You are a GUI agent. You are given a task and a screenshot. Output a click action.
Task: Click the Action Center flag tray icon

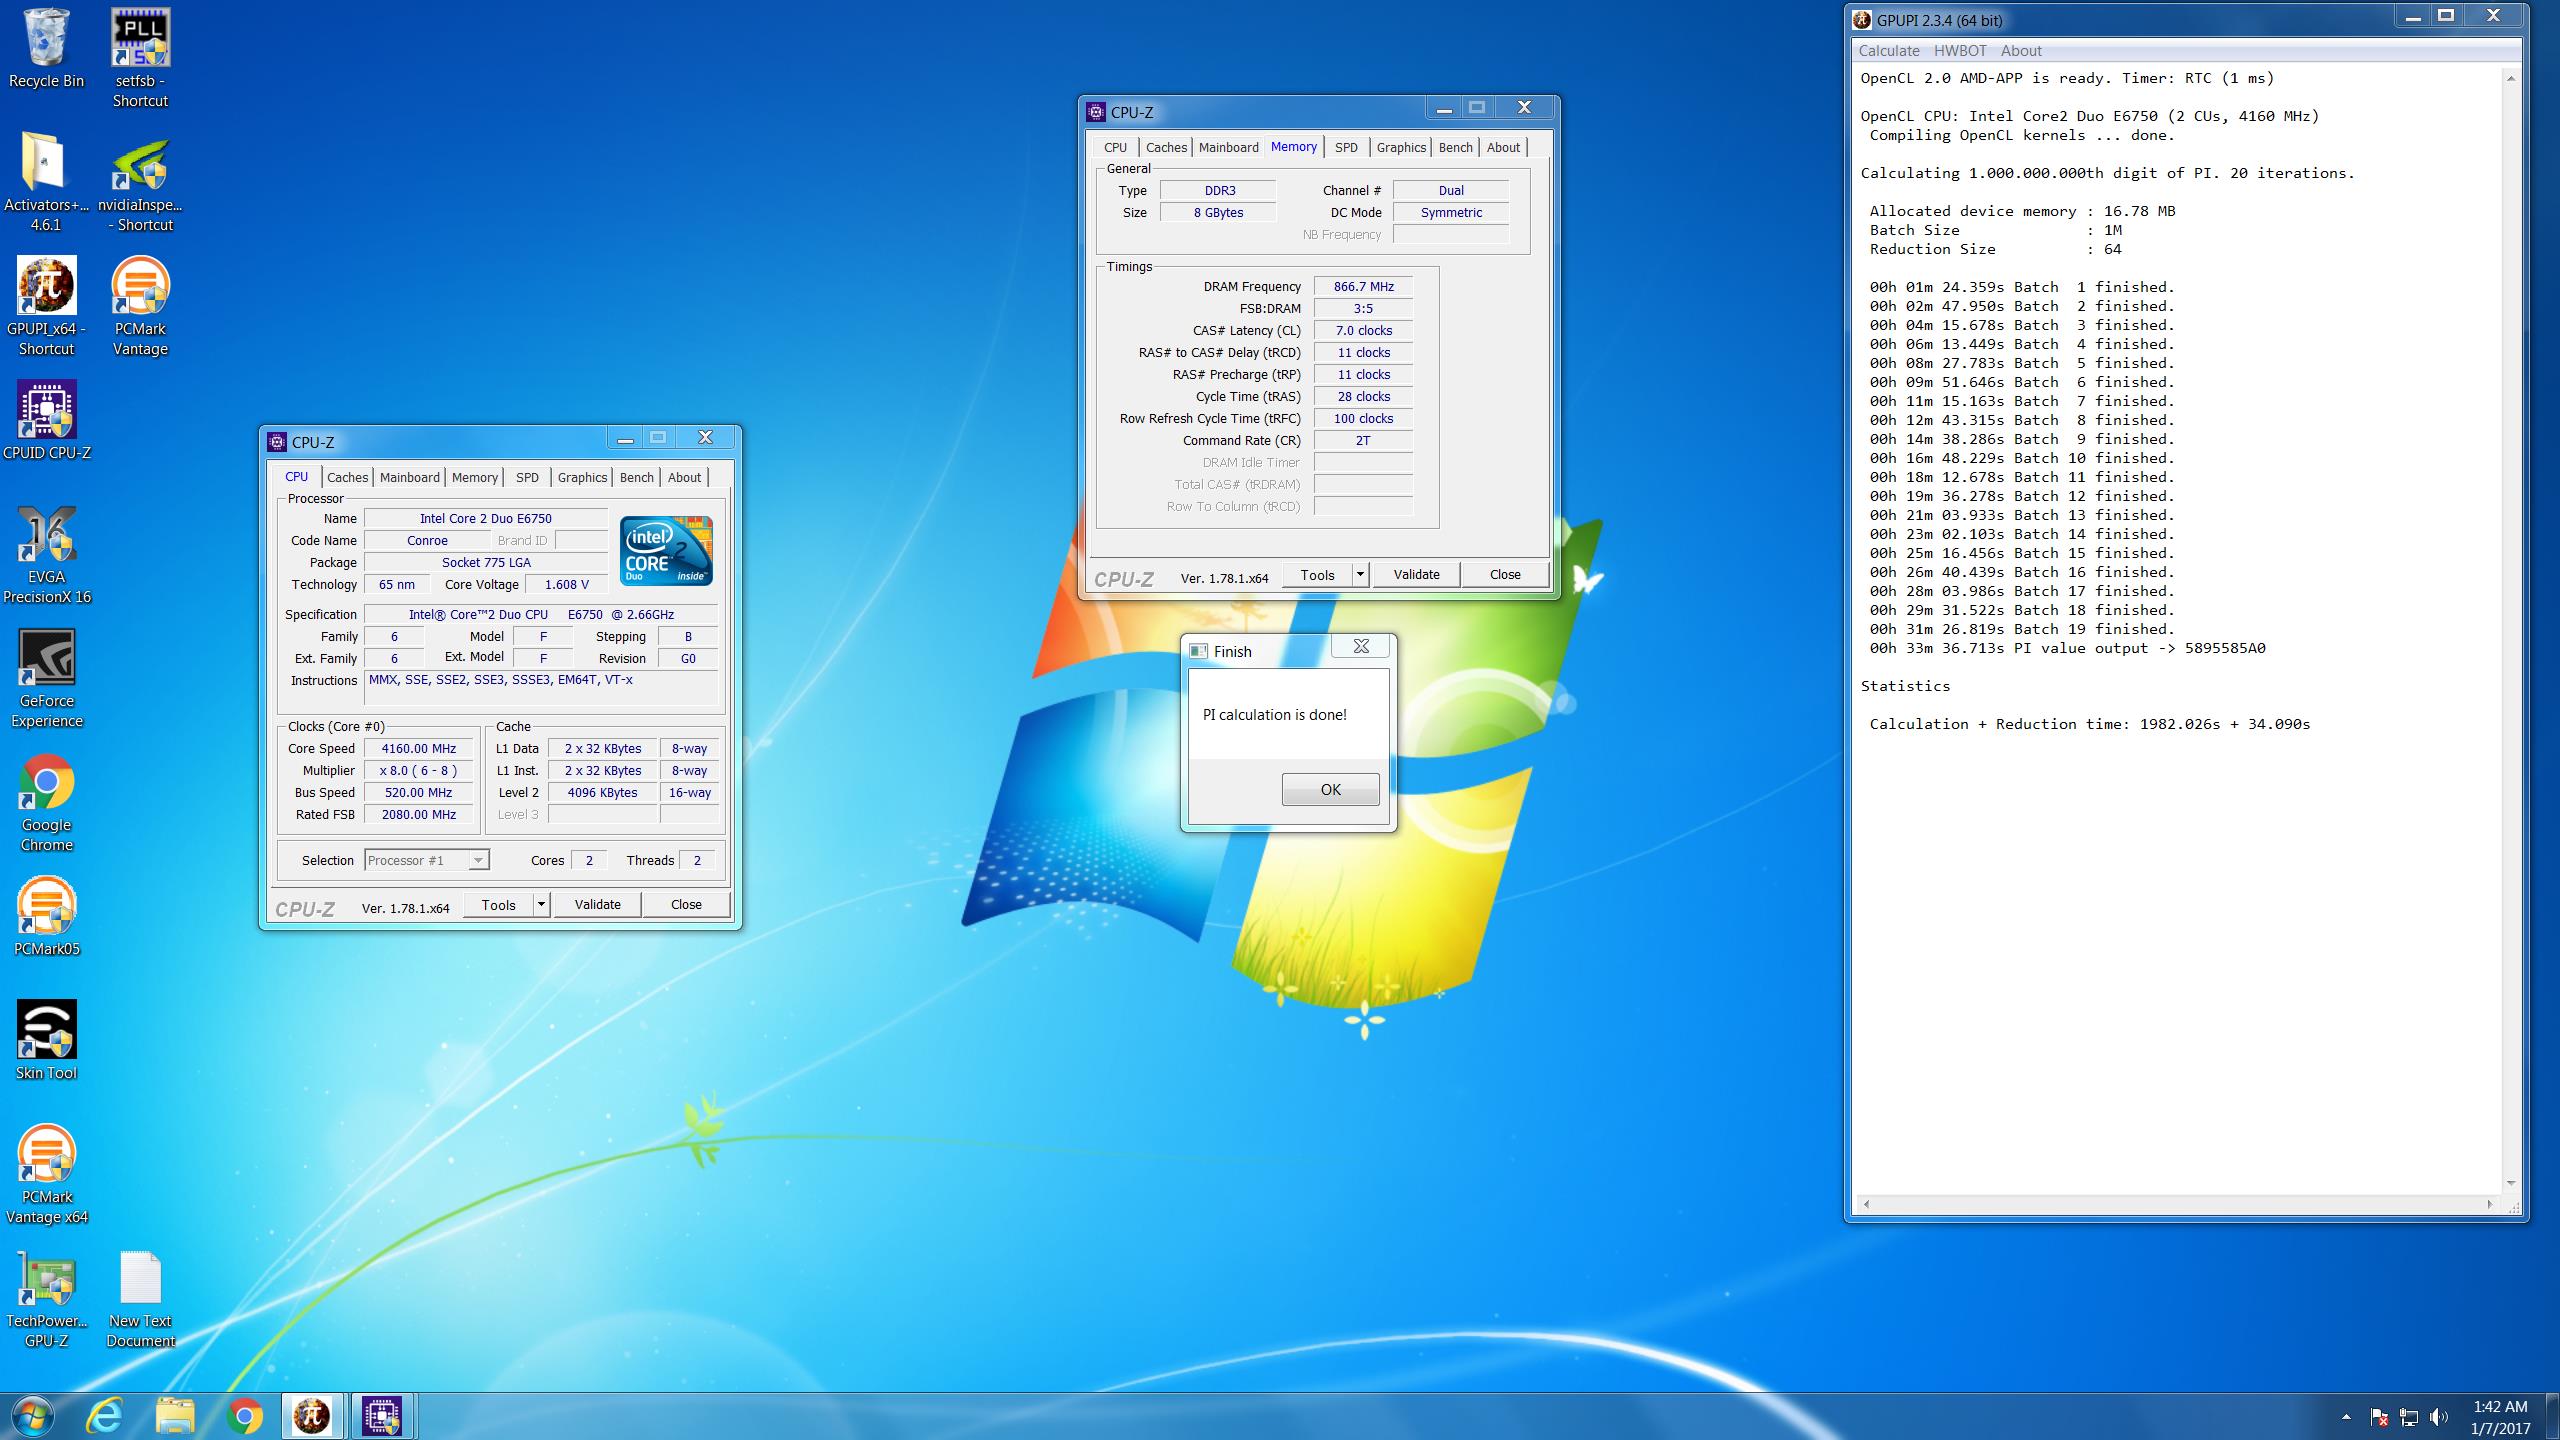point(2378,1417)
